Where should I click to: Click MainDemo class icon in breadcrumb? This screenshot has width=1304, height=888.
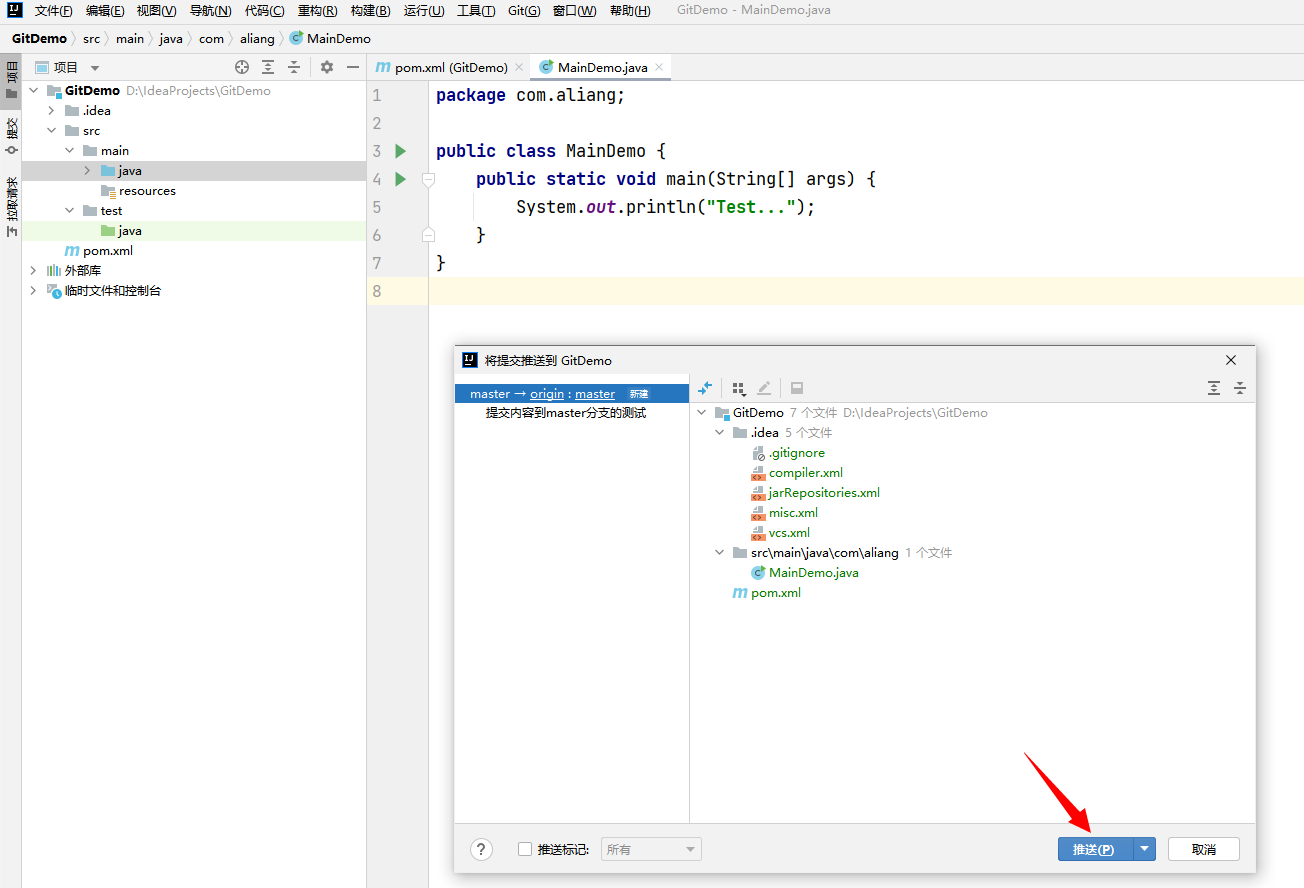tap(296, 38)
